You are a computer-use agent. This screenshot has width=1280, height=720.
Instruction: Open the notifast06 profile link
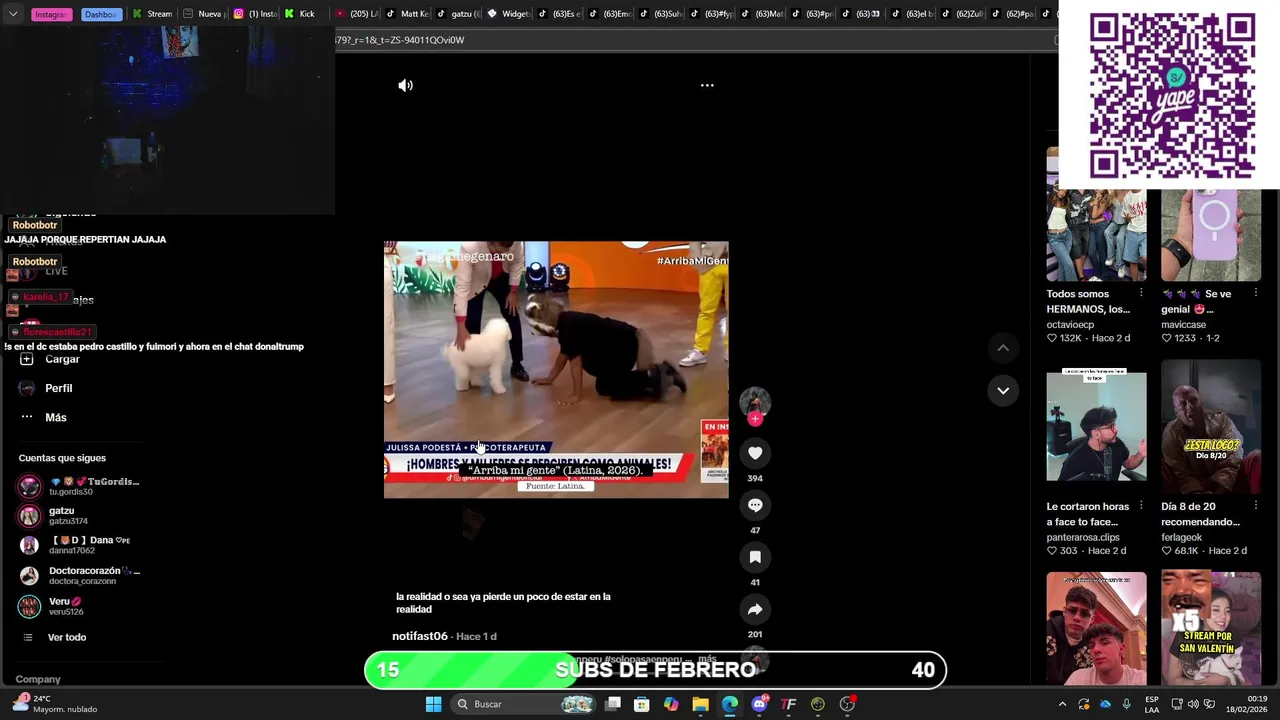(x=420, y=636)
